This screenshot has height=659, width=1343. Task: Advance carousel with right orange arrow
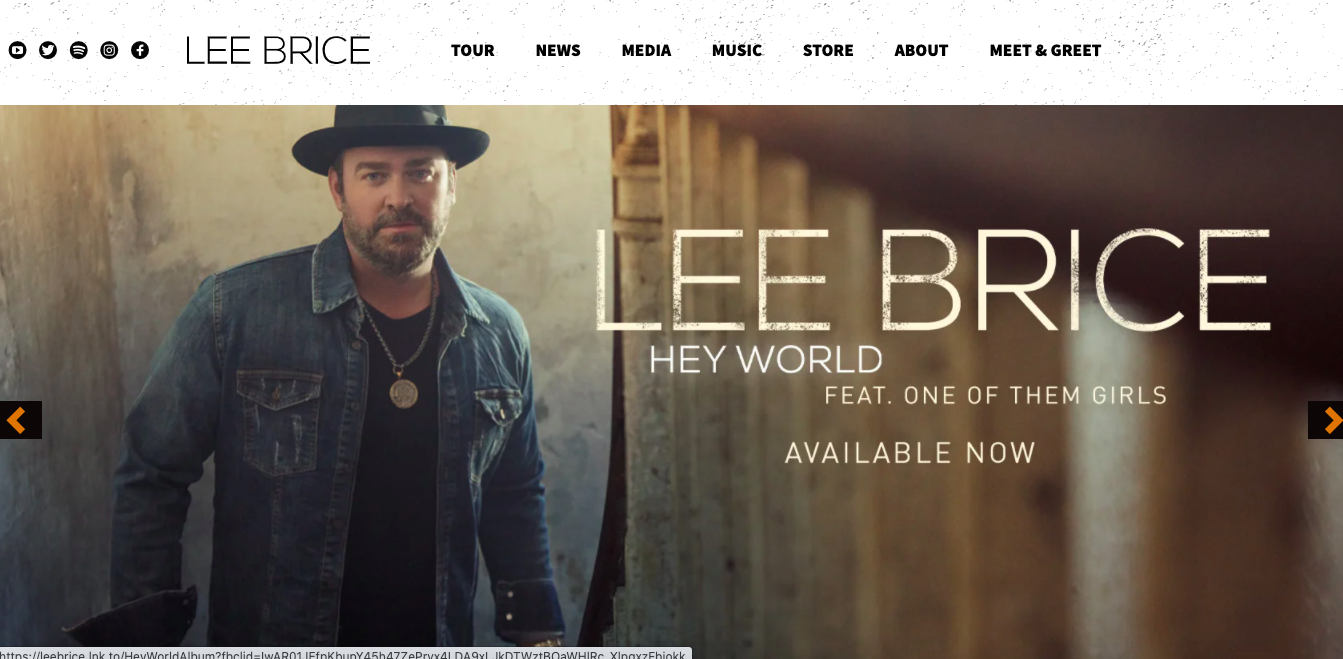pyautogui.click(x=1326, y=420)
